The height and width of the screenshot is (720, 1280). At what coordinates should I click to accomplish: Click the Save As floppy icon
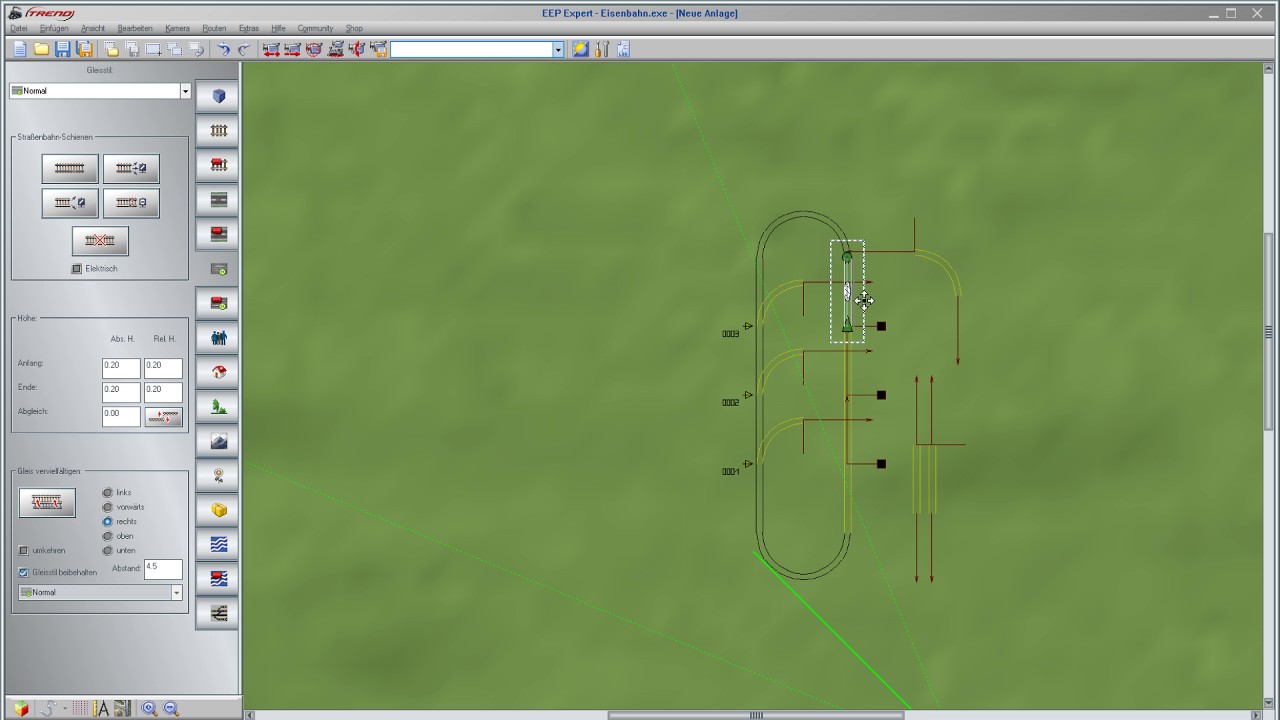[x=85, y=49]
